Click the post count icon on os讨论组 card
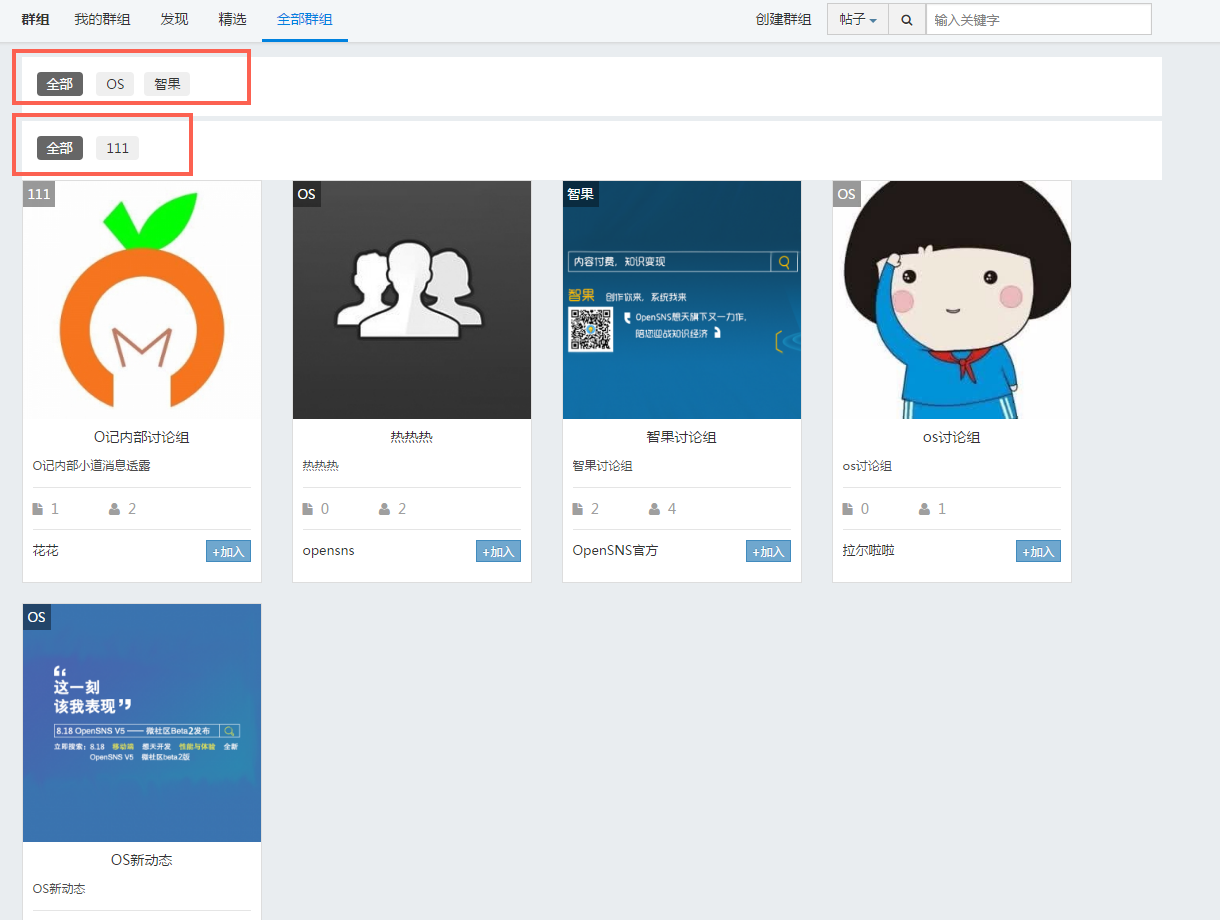The width and height of the screenshot is (1220, 920). pos(848,509)
